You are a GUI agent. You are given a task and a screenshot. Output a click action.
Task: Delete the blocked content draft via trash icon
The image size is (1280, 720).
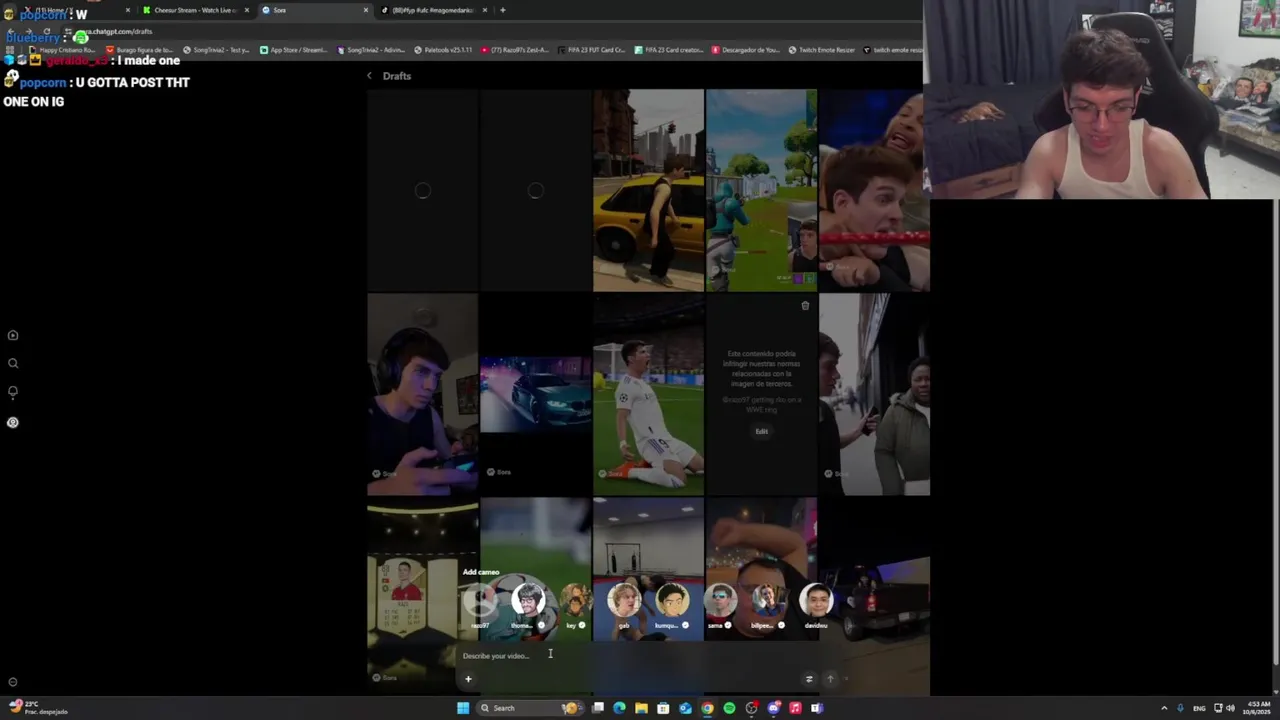(805, 306)
